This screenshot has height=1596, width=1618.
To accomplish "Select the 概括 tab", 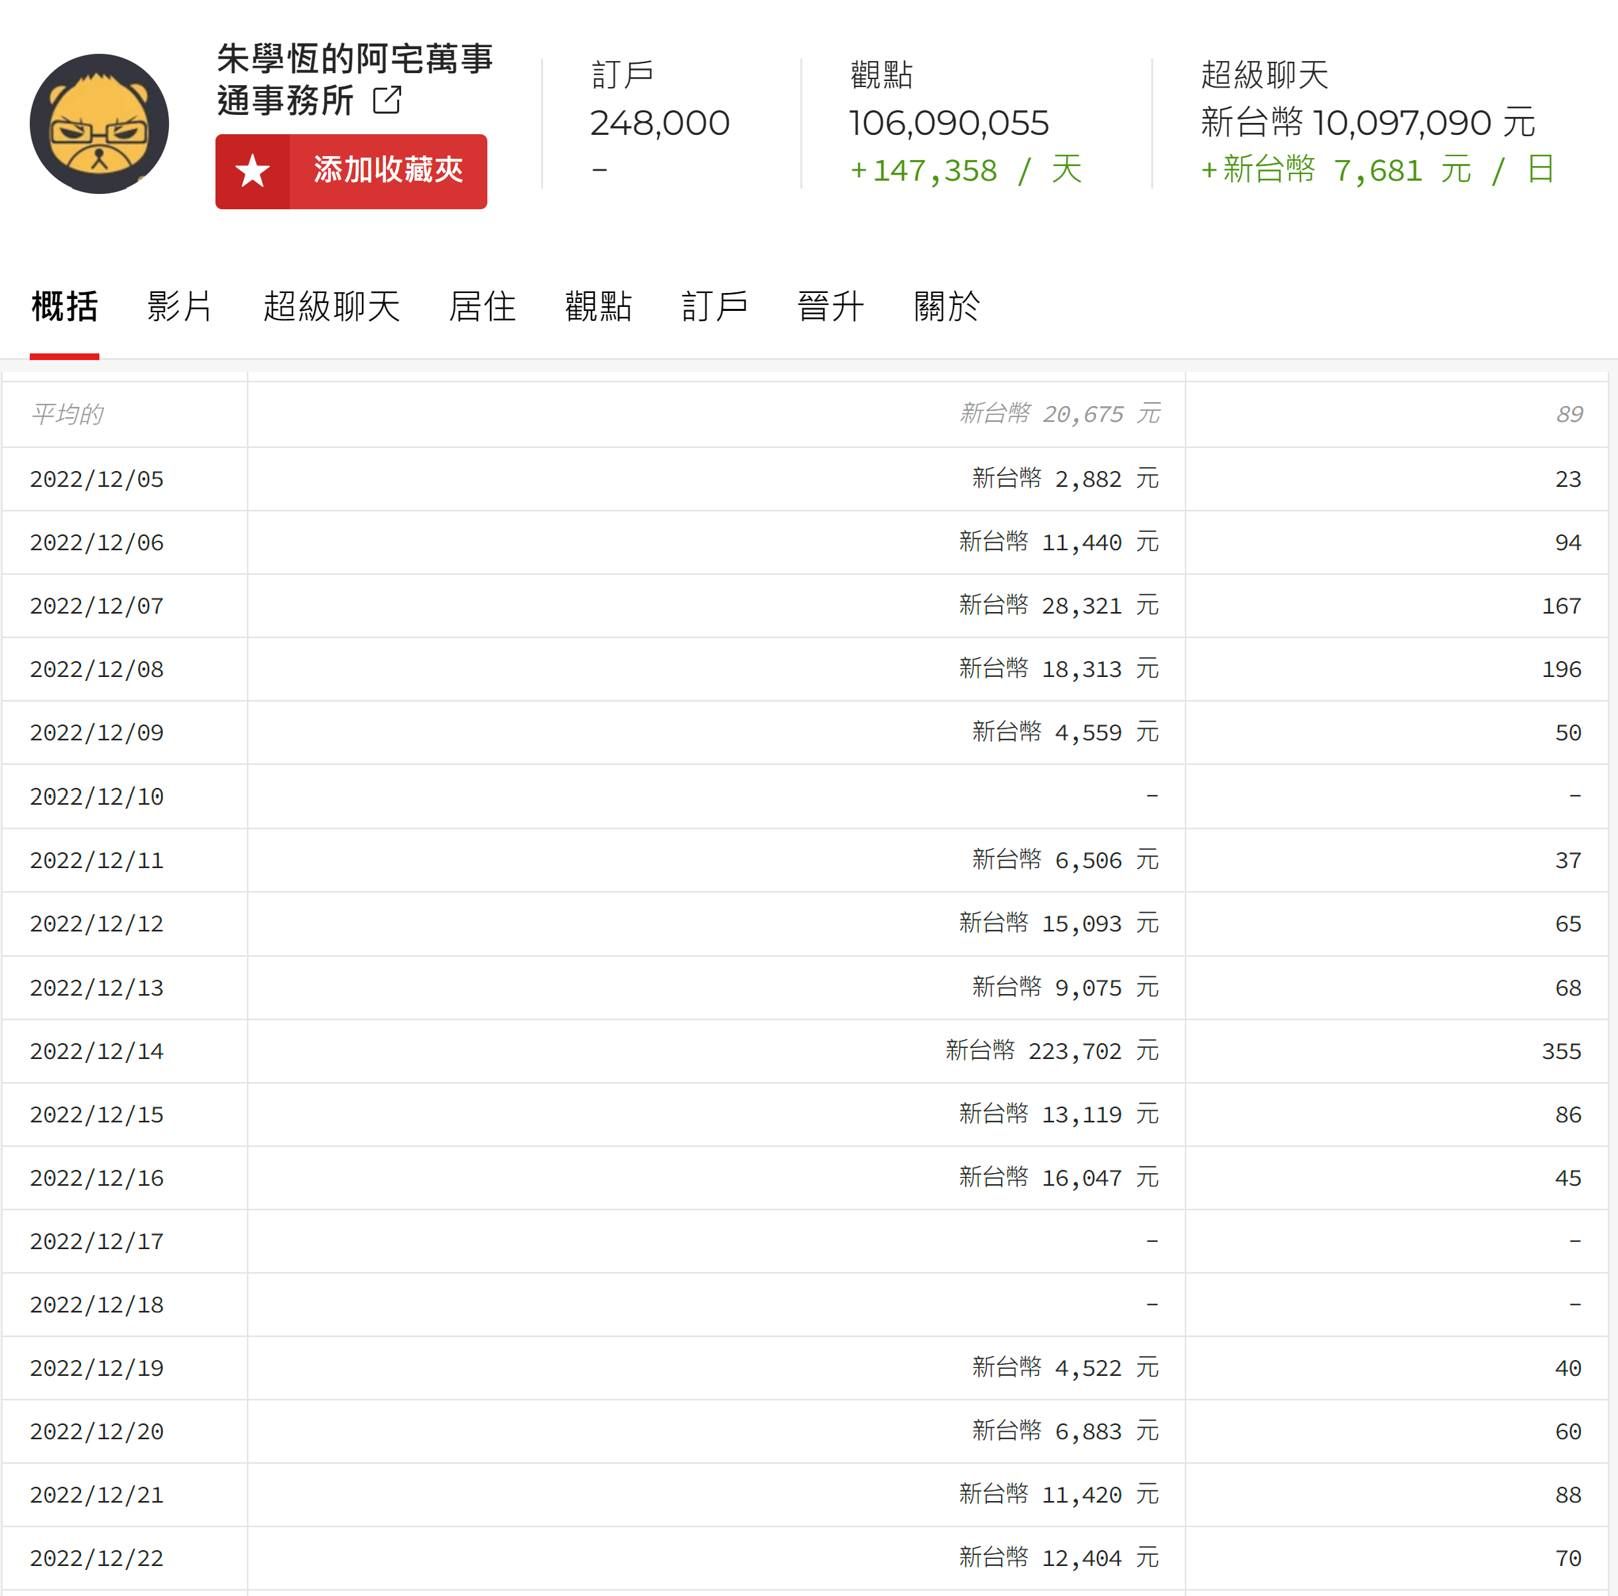I will (x=64, y=306).
